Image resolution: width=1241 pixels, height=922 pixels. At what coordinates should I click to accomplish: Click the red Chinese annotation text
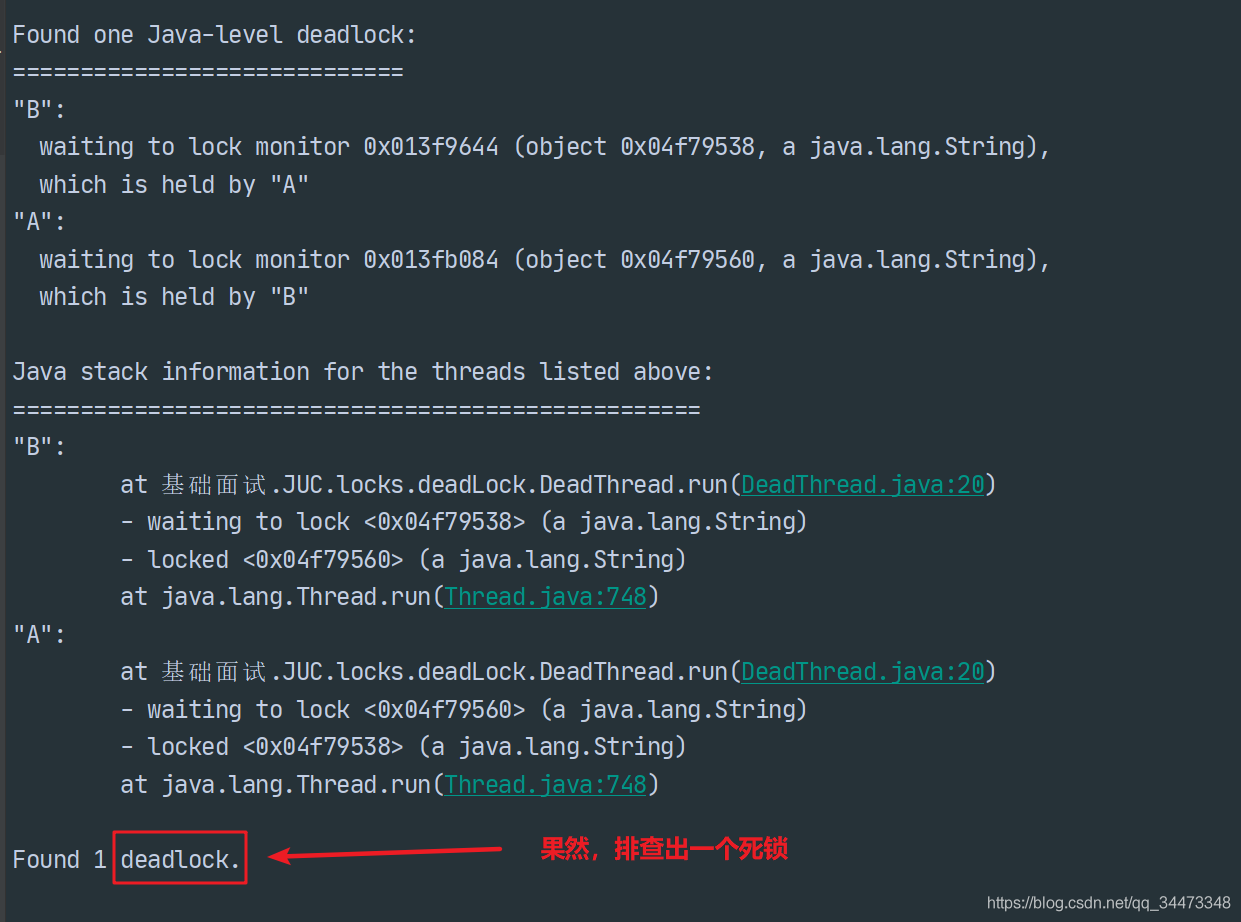point(664,850)
